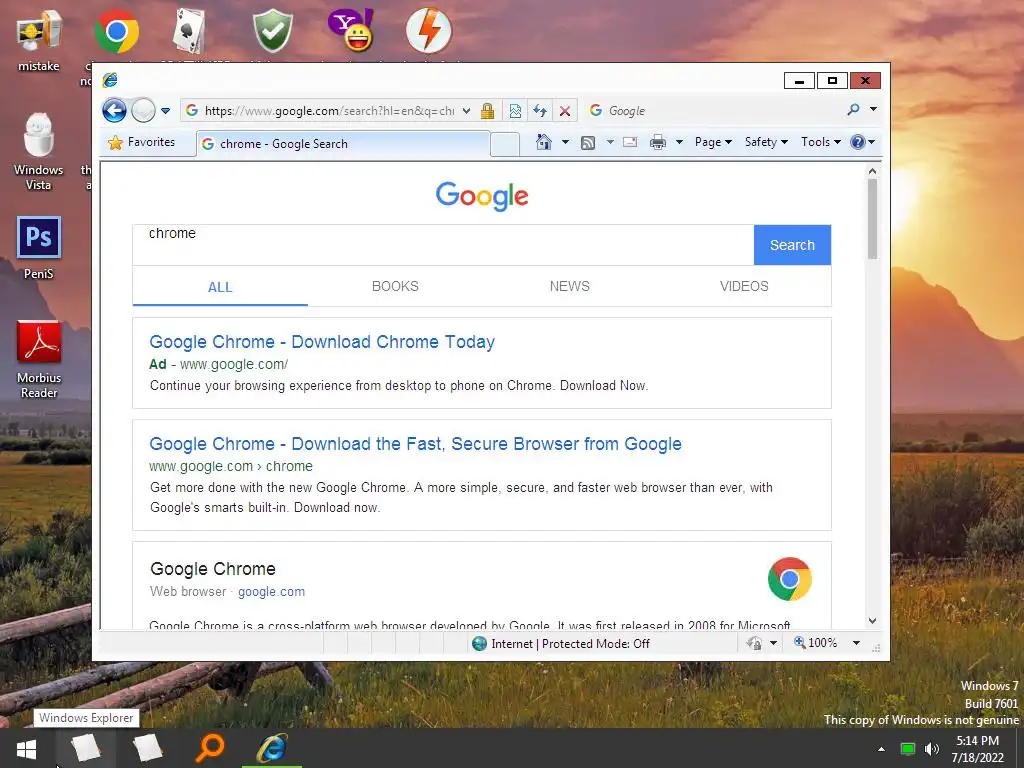1024x768 pixels.
Task: Click the Home page house icon
Action: (x=543, y=142)
